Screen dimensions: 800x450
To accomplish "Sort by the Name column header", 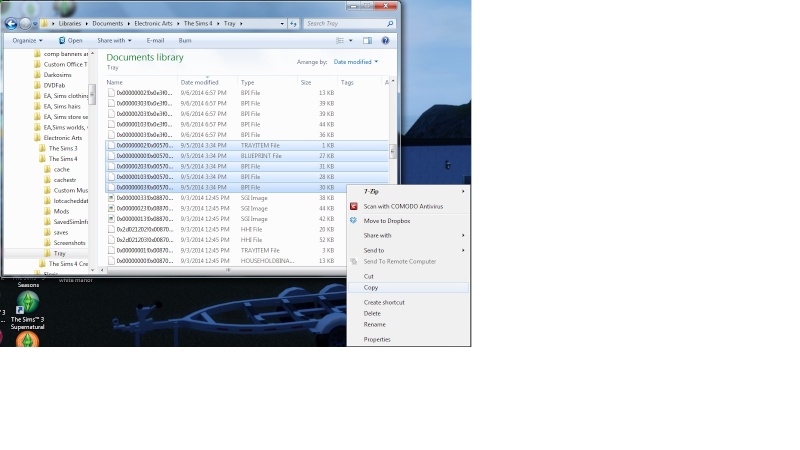I will 141,82.
